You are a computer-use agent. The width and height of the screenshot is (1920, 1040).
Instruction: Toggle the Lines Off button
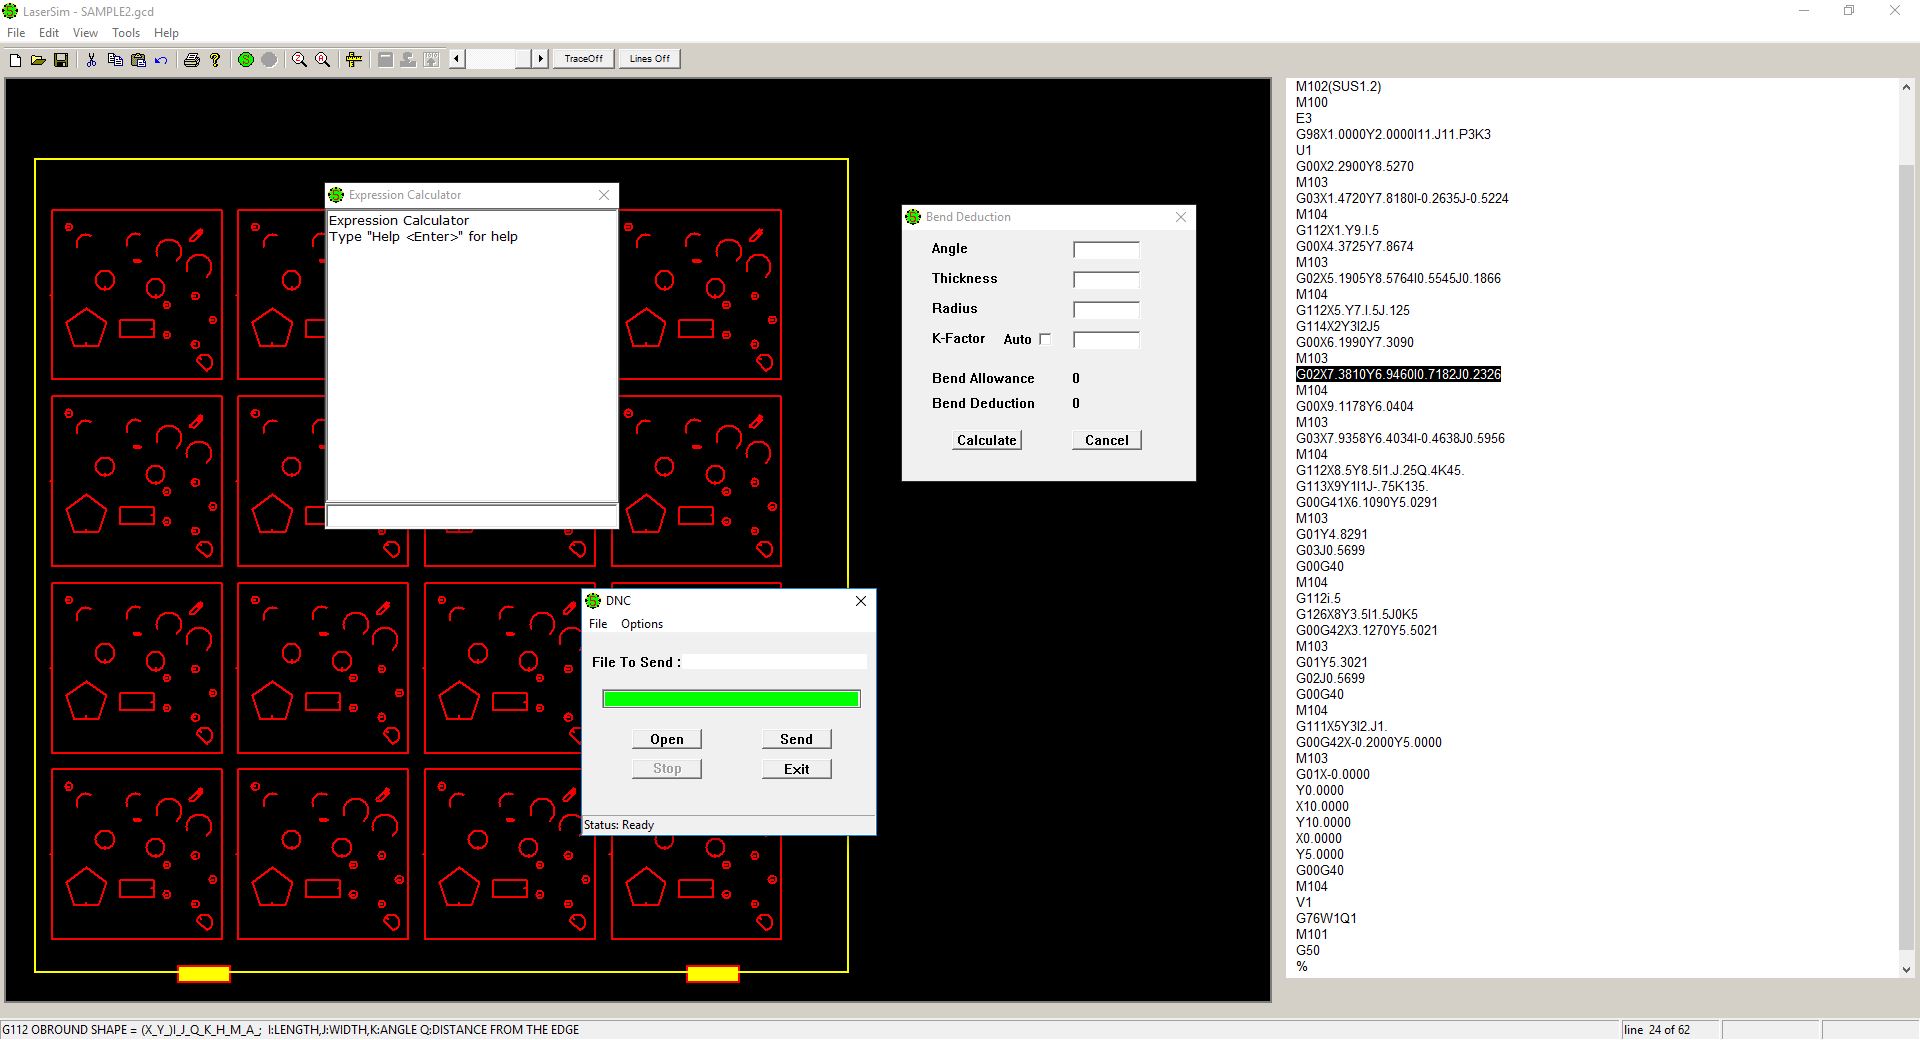tap(649, 59)
